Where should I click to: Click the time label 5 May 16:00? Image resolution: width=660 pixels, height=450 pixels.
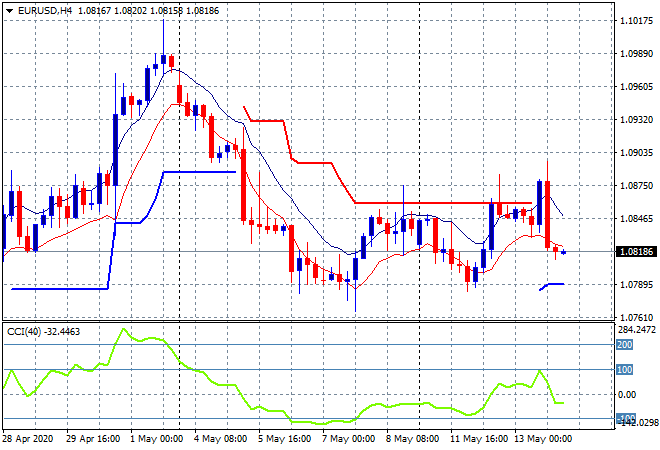(x=285, y=439)
